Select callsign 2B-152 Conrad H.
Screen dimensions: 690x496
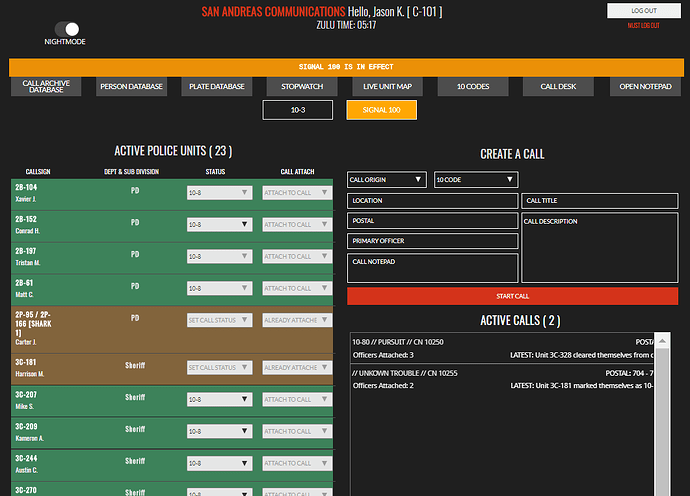pos(27,224)
